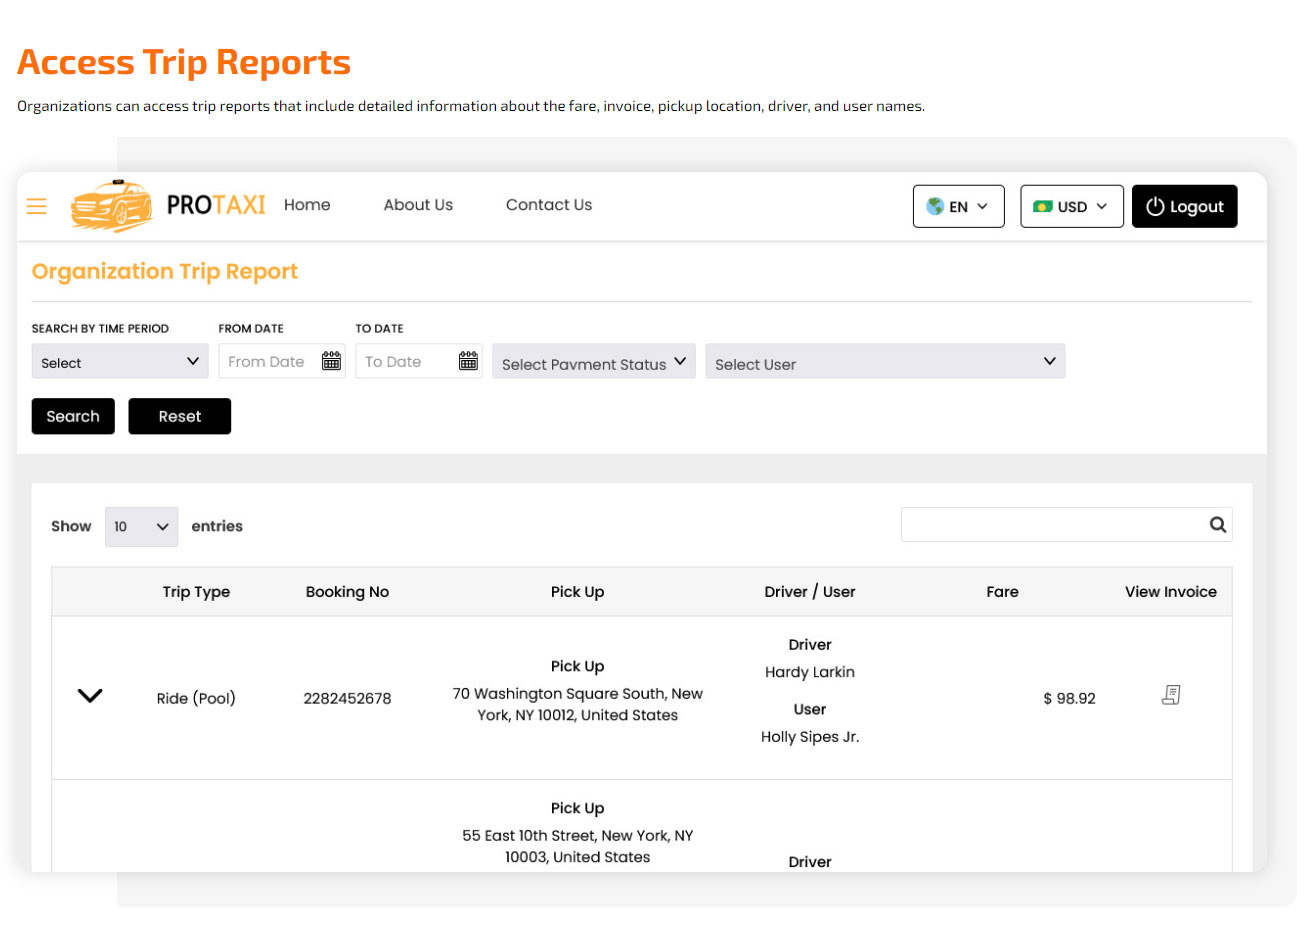This screenshot has height=947, width=1314.
Task: Click the magnifier icon in the entries search box
Action: click(x=1217, y=523)
